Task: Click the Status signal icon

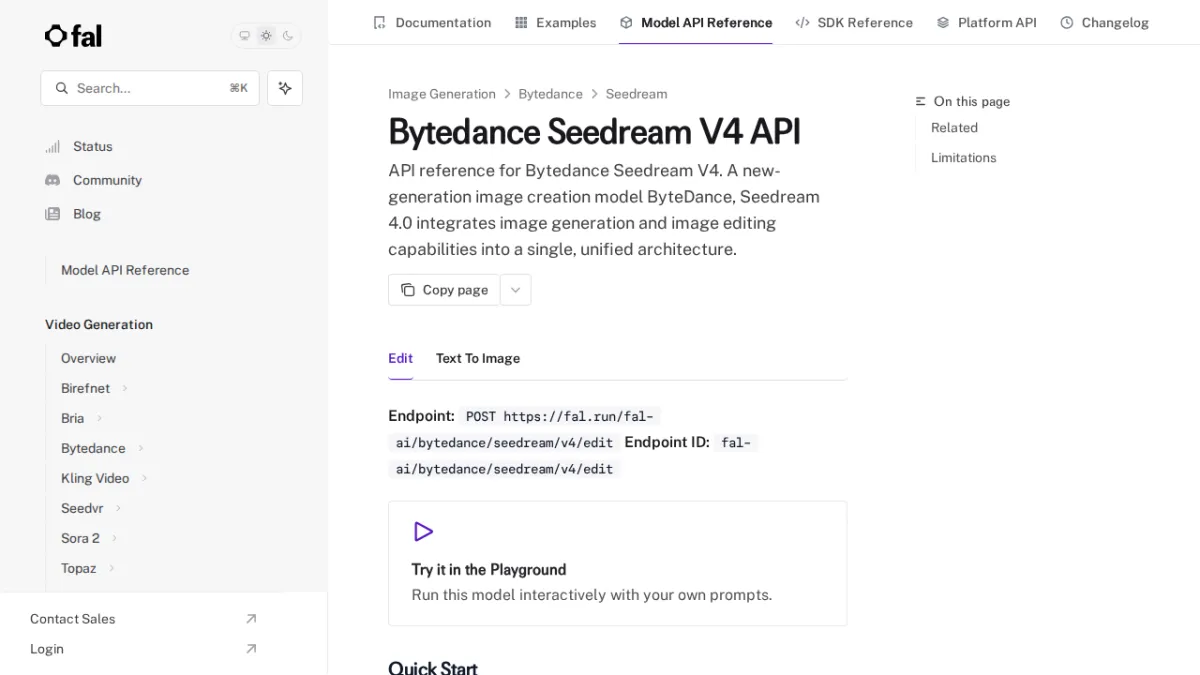Action: click(53, 147)
